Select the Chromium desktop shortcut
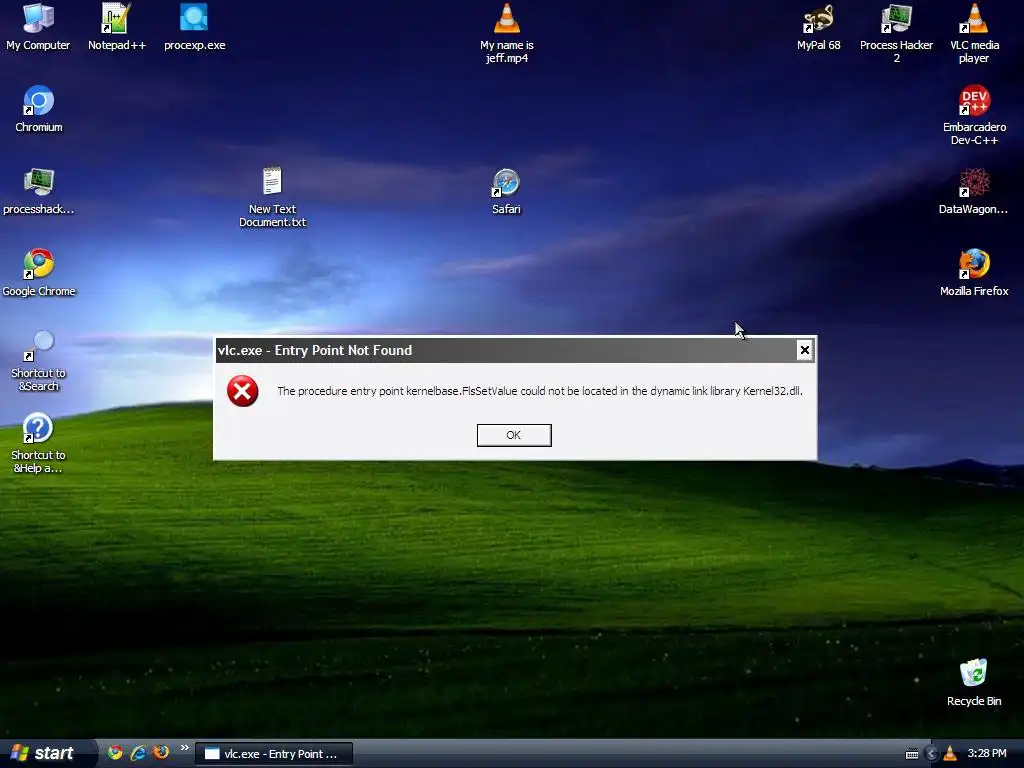This screenshot has width=1024, height=768. (39, 109)
